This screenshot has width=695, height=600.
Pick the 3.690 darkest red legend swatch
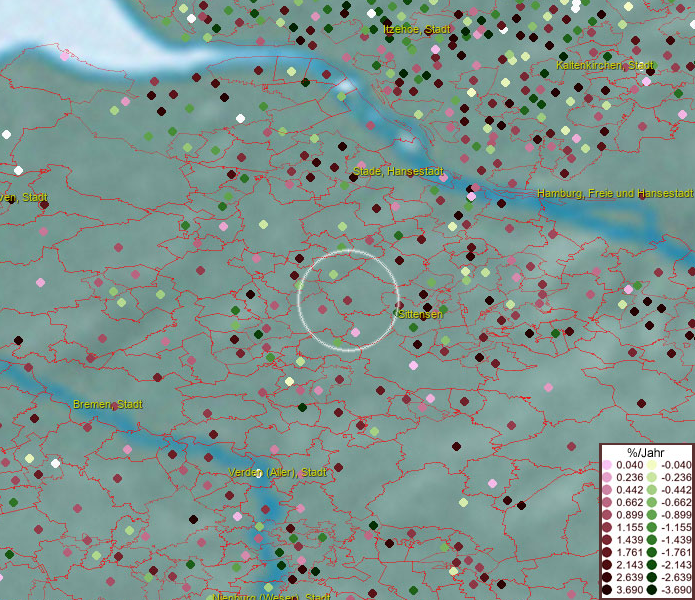(607, 591)
